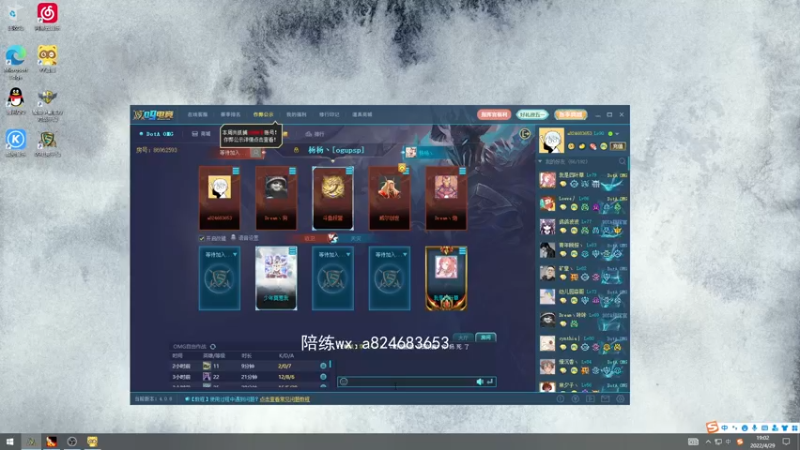800x450 pixels.
Task: Open the first top navigation tab (online service)
Action: coord(197,115)
